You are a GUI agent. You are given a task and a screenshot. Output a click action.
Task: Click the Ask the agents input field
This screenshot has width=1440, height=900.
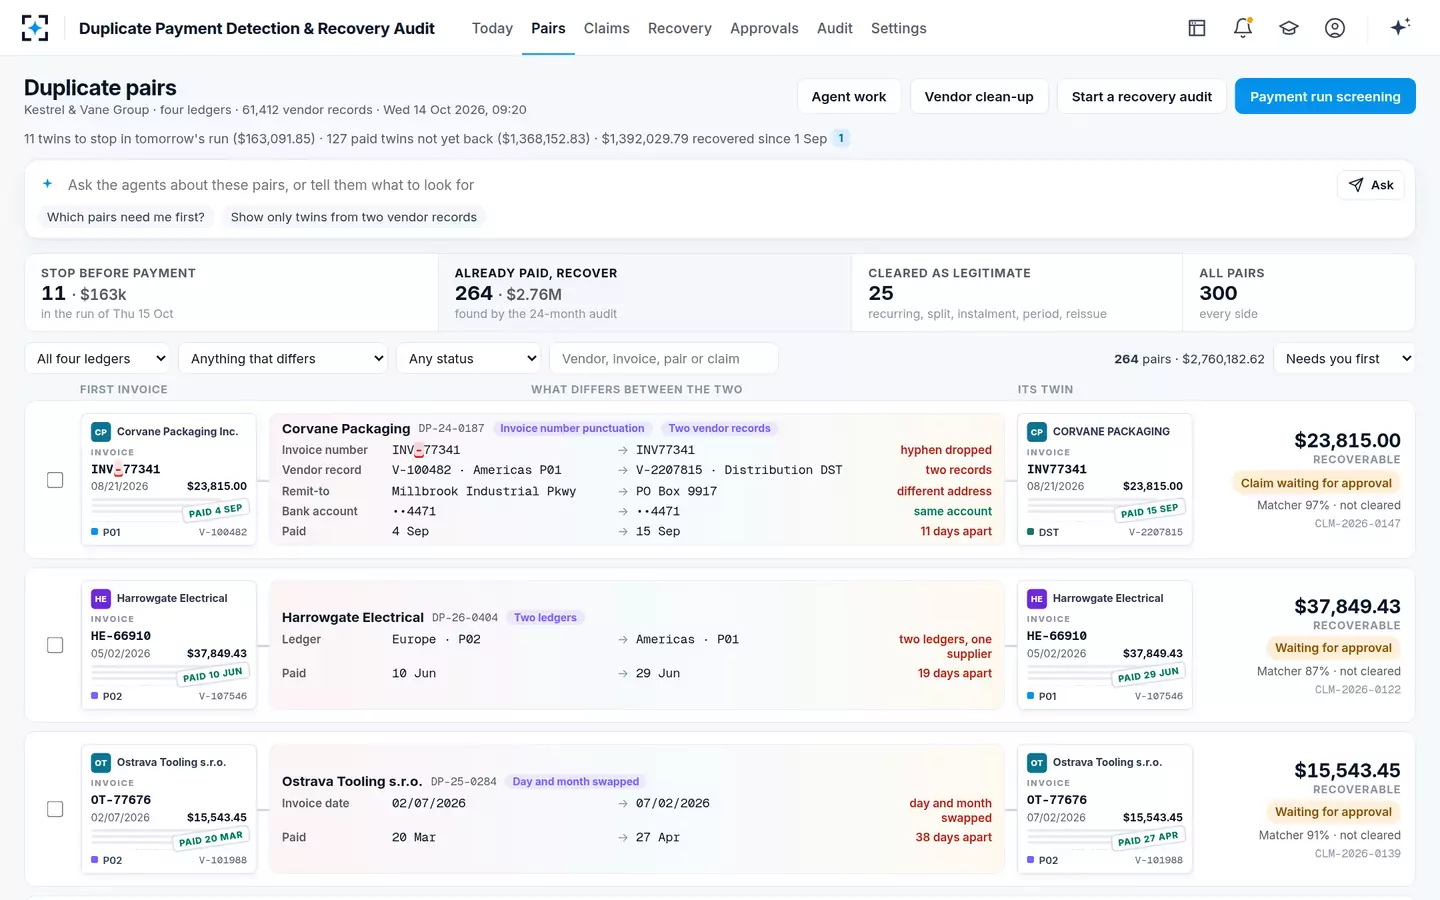[695, 185]
